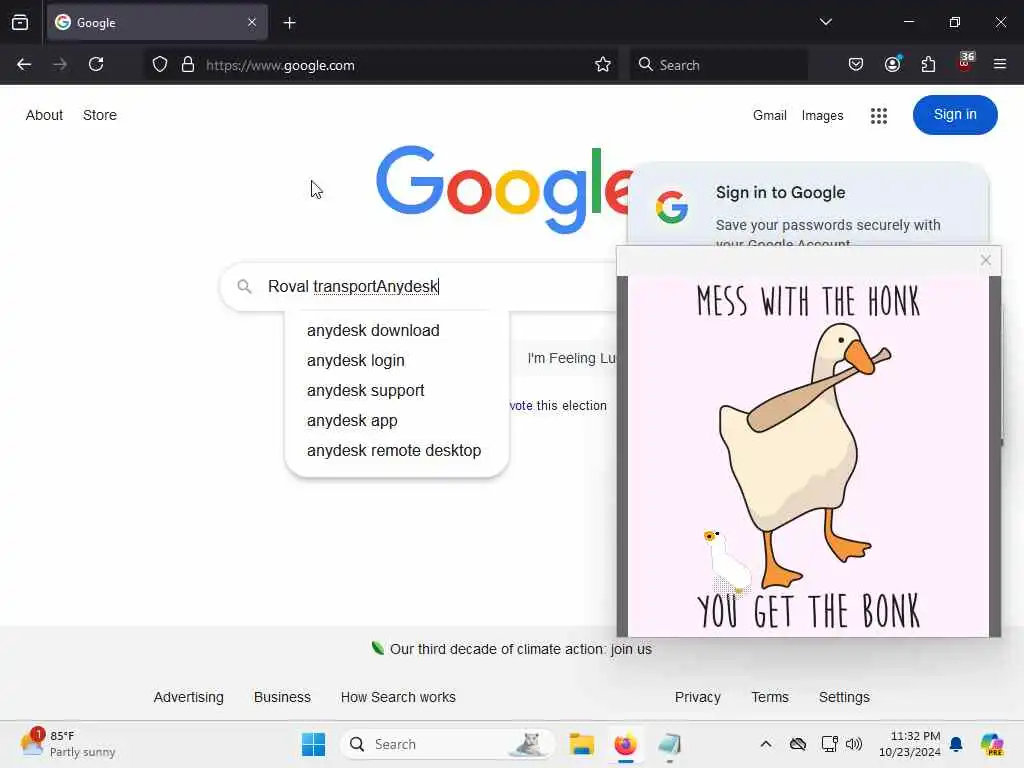List all tabs dropdown arrow
The image size is (1024, 768).
coord(825,22)
